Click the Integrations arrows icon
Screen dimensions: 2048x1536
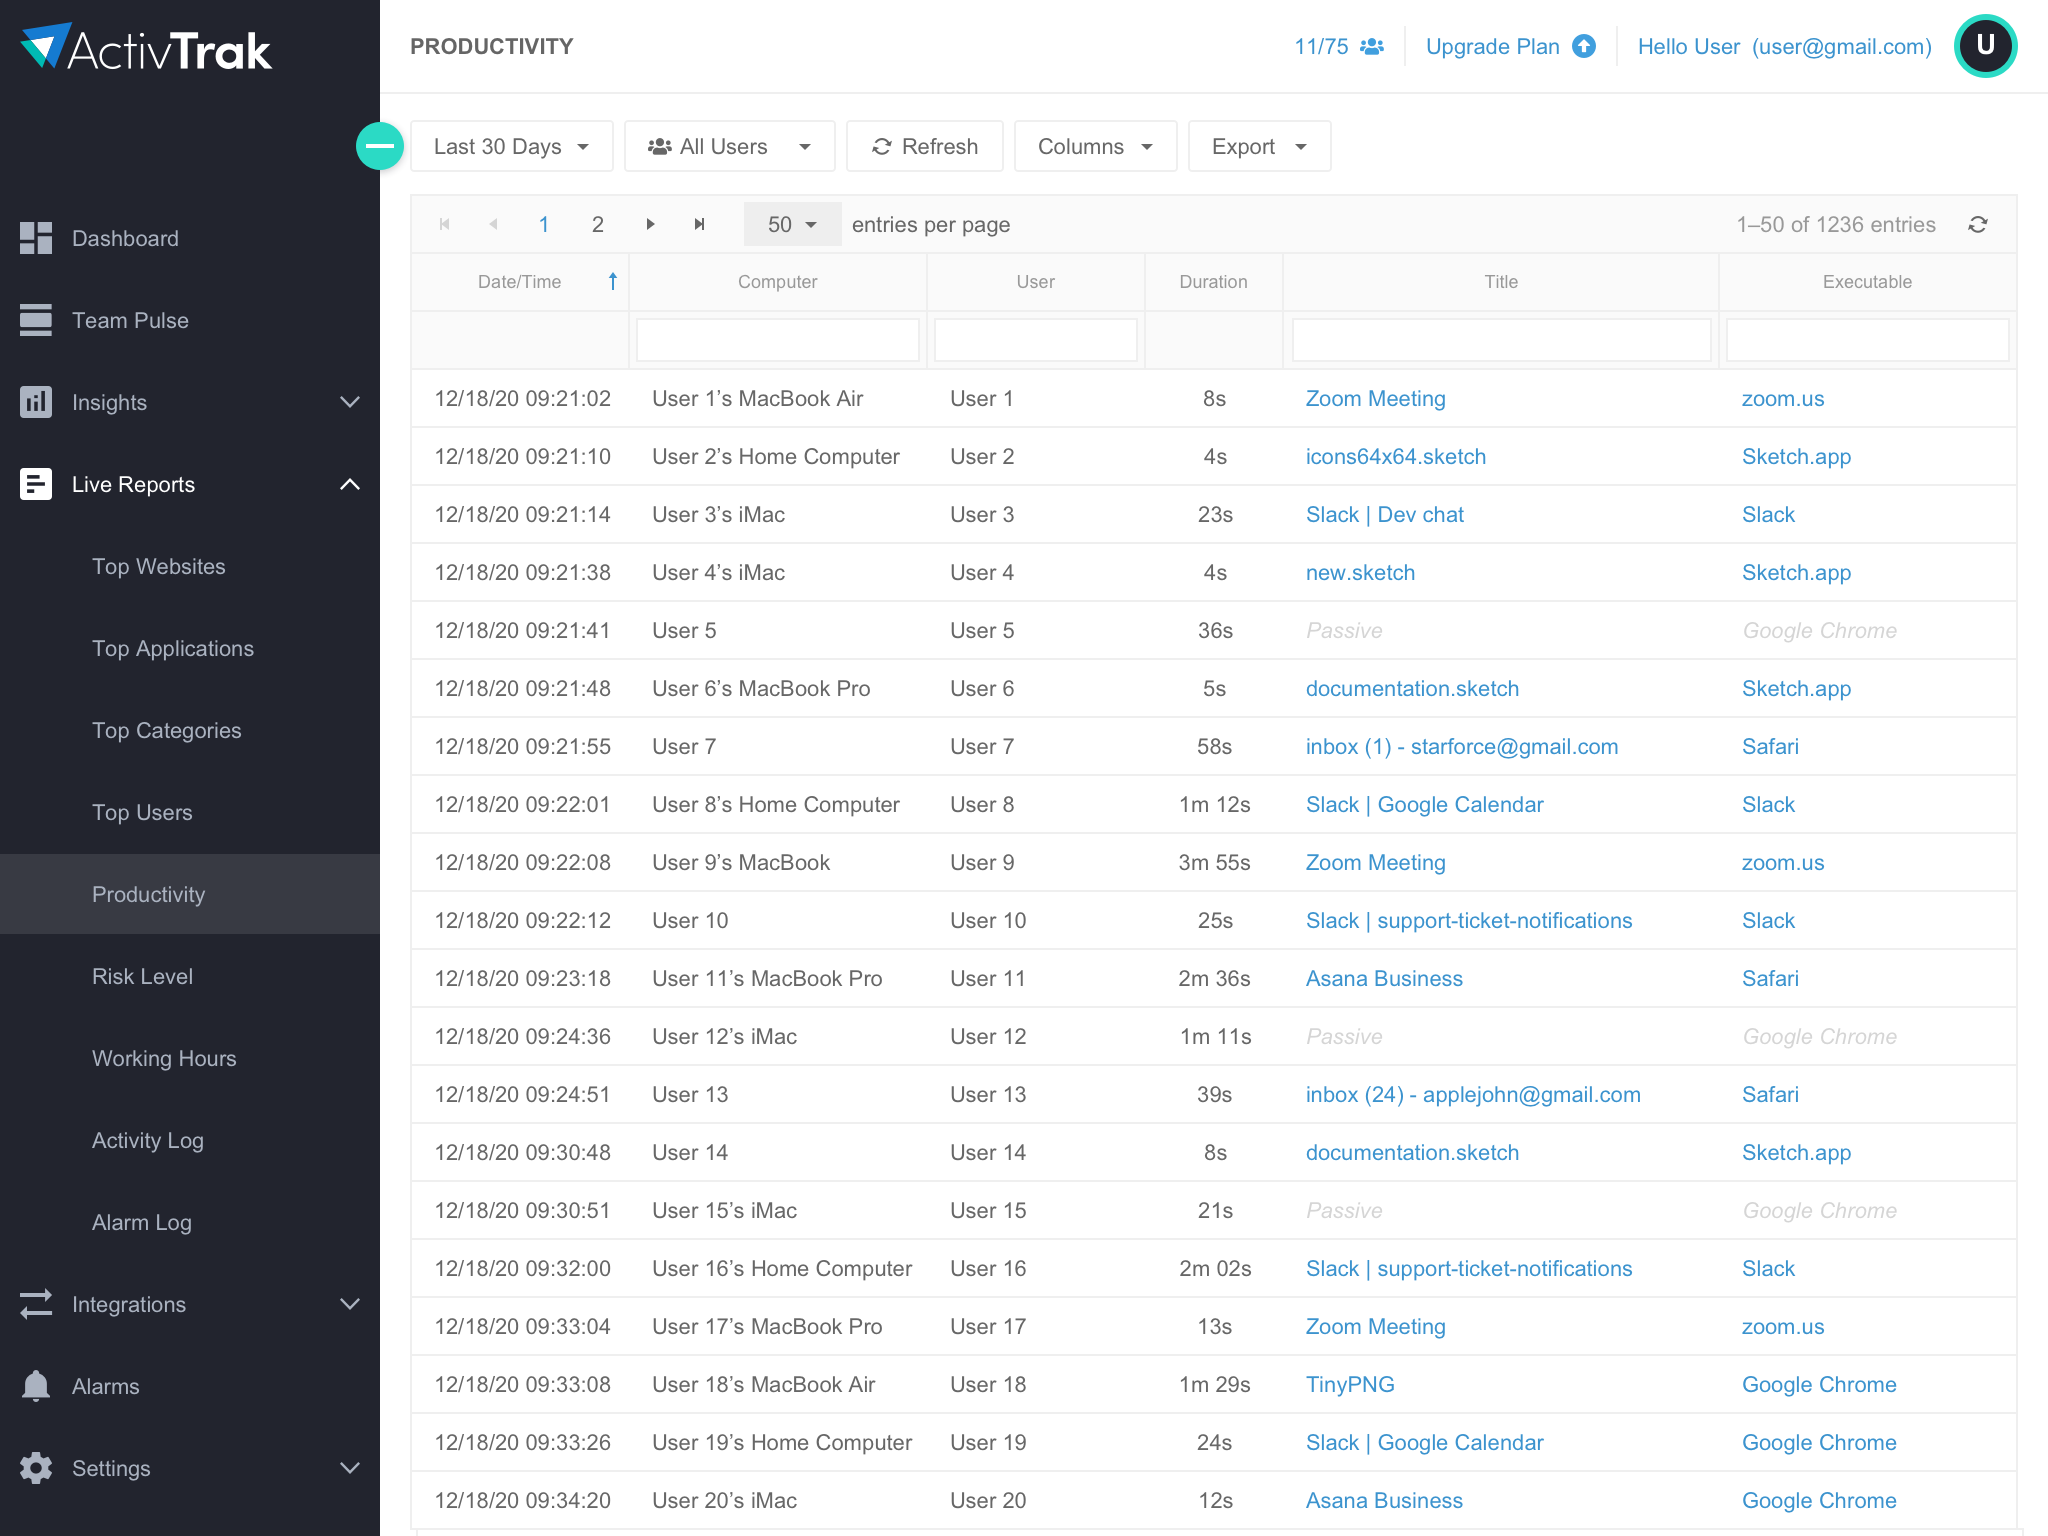36,1304
